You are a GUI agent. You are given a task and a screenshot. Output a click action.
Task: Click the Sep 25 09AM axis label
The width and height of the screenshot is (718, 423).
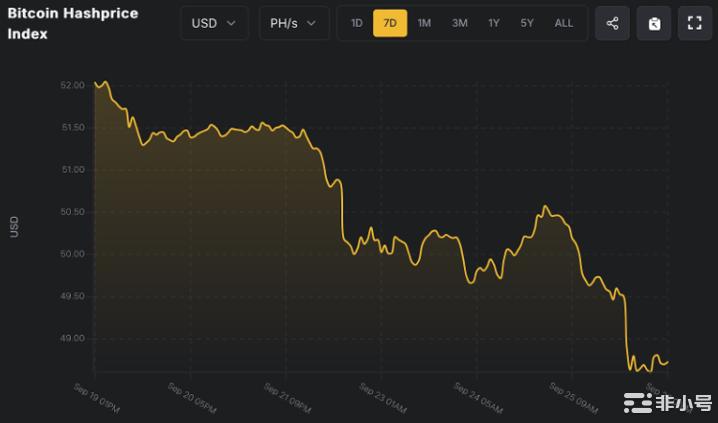(x=572, y=398)
